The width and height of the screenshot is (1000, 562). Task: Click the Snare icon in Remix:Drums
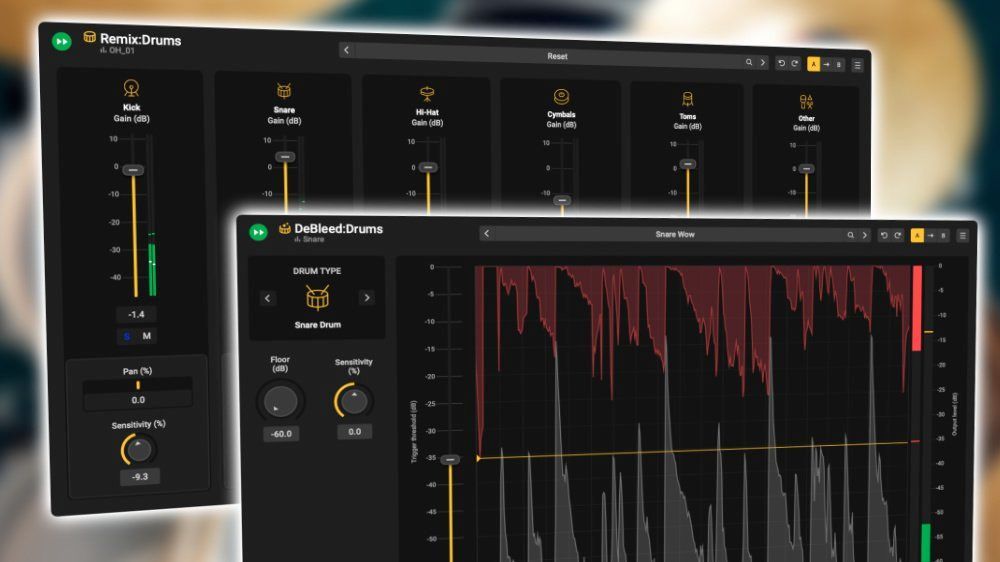pyautogui.click(x=284, y=91)
